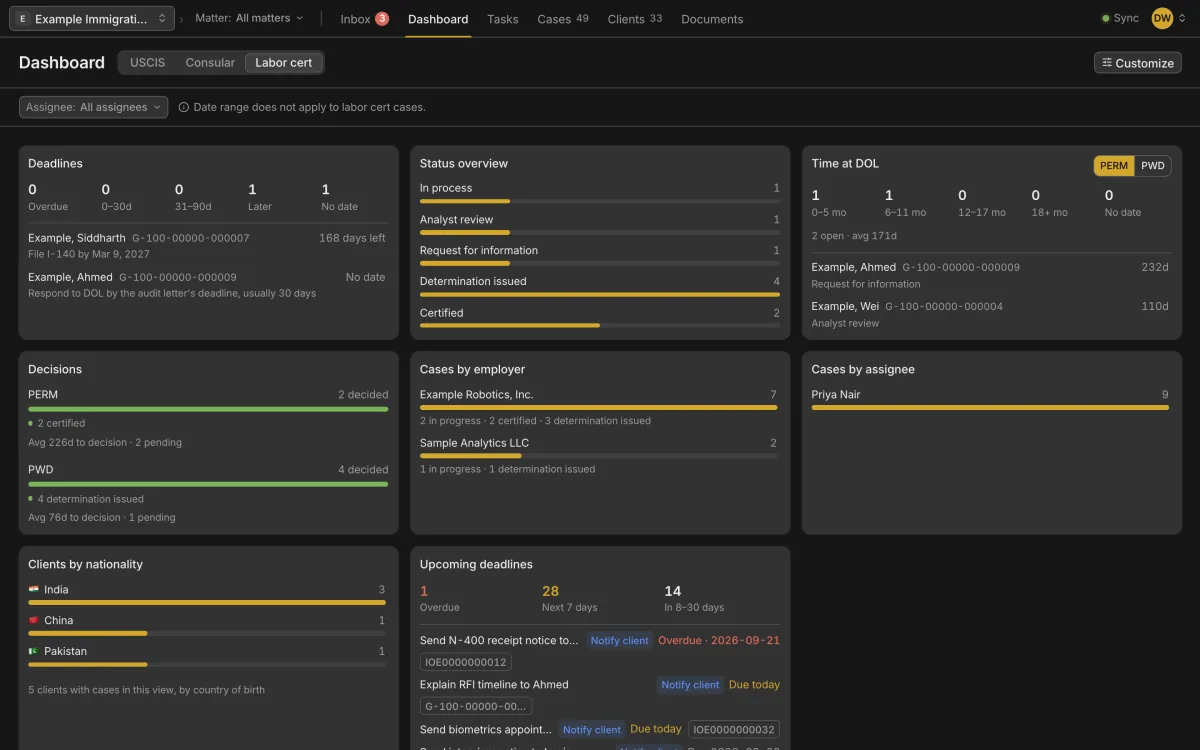Screen dimensions: 1200x750
Task: Switch dashboard view to USCIS
Action: 147,62
